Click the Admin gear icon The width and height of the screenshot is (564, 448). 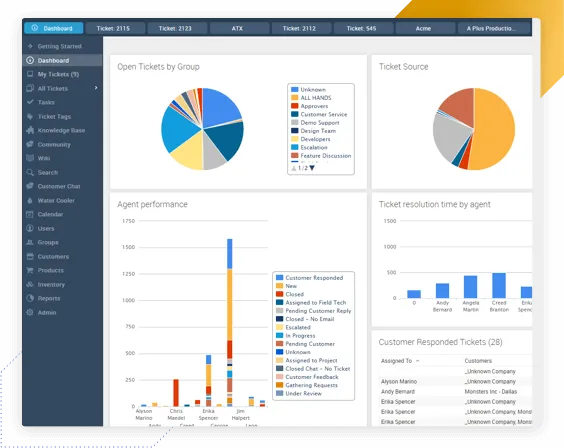30,312
